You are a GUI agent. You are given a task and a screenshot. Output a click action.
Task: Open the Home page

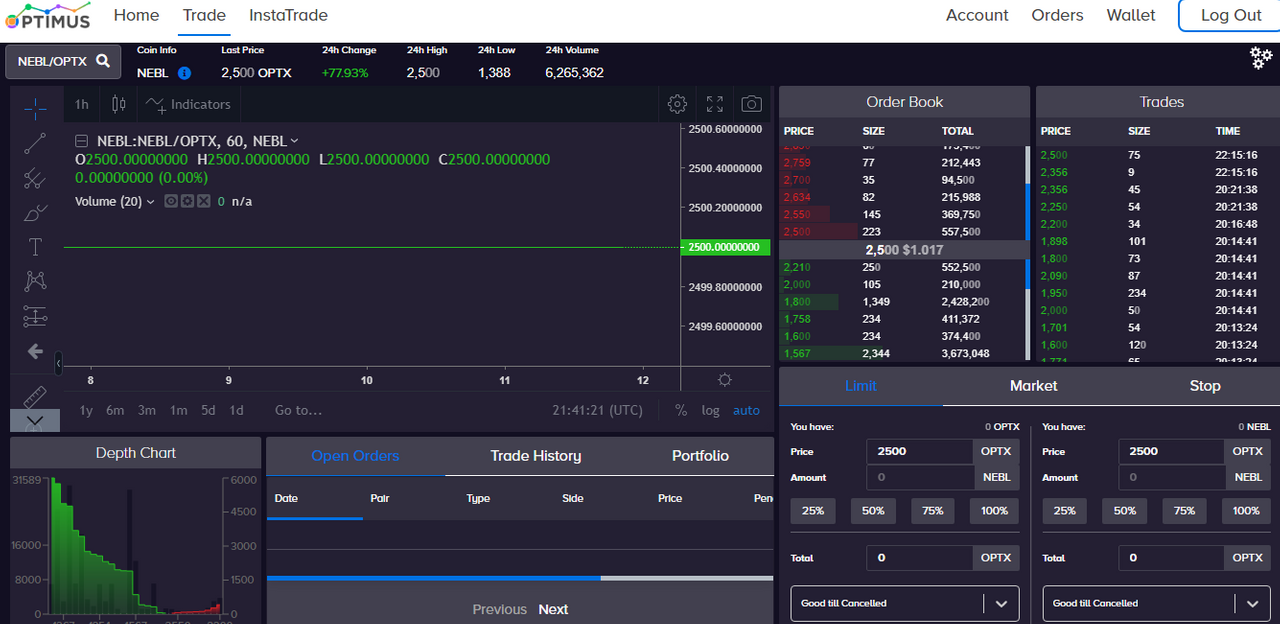point(136,15)
